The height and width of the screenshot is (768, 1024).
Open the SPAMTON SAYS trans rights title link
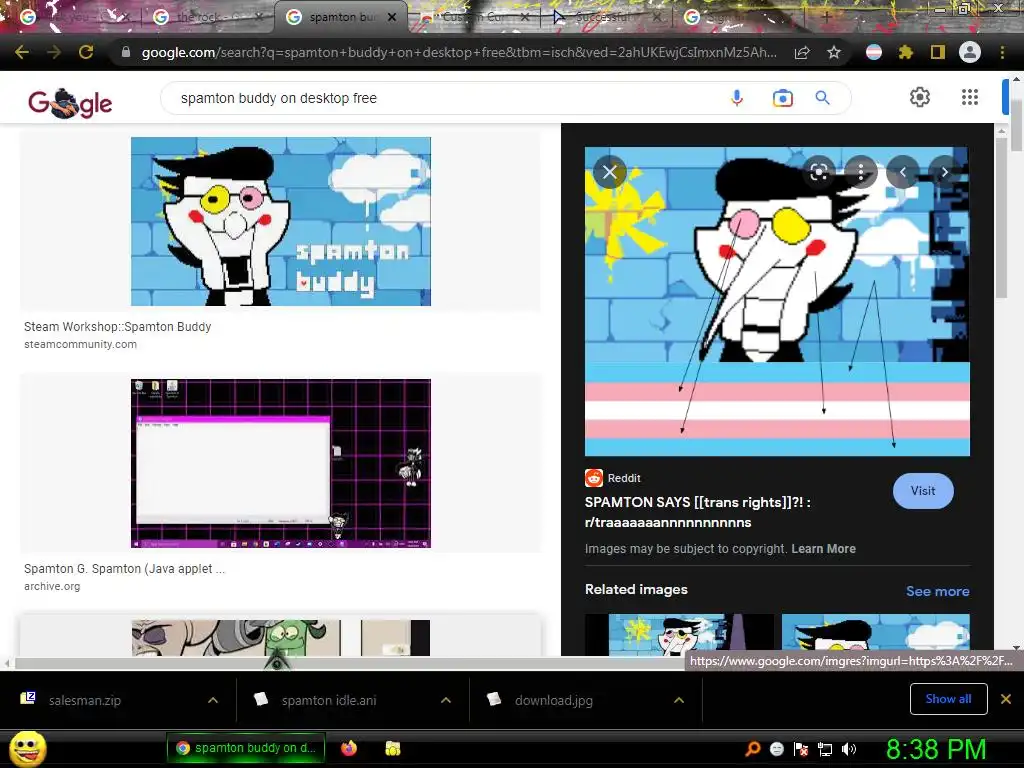[697, 512]
